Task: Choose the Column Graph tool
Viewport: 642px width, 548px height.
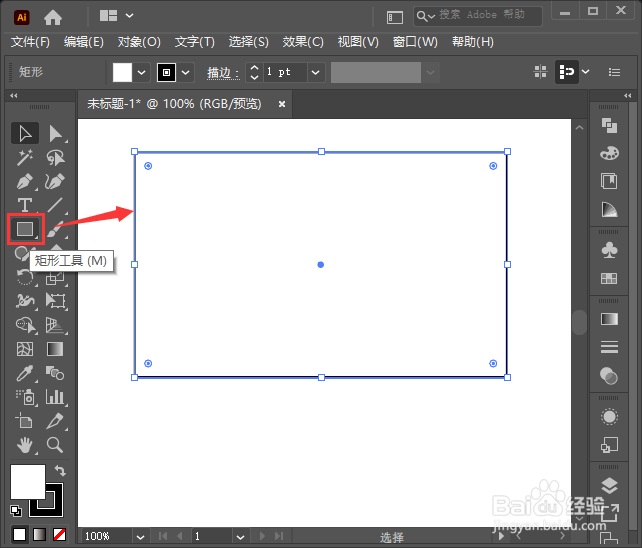Action: [55, 397]
